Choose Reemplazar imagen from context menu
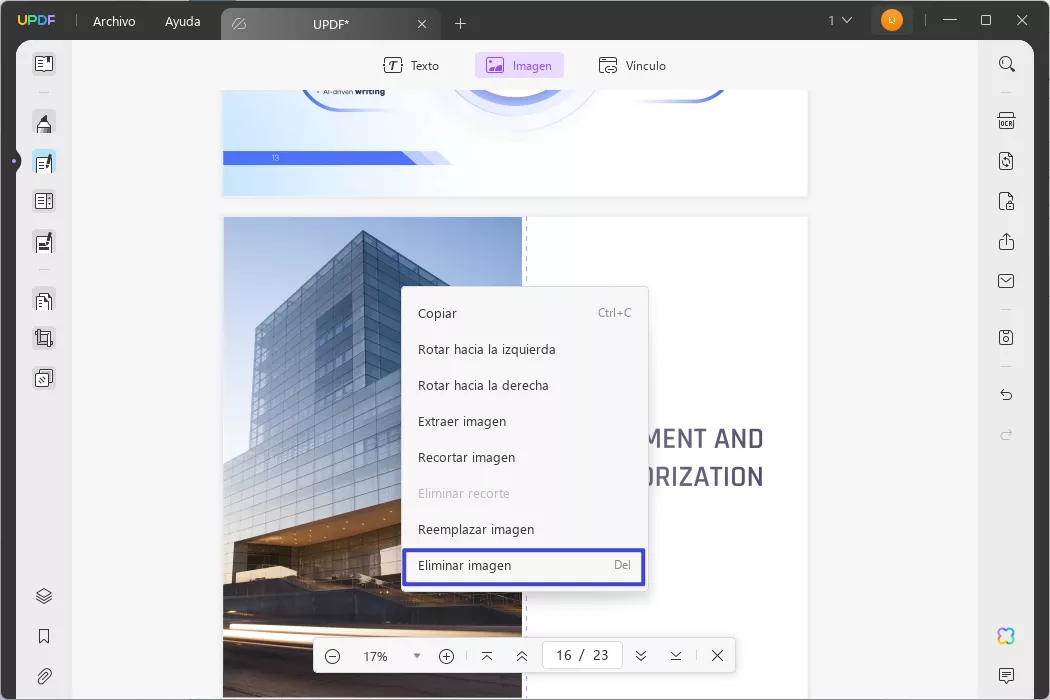 coord(524,529)
